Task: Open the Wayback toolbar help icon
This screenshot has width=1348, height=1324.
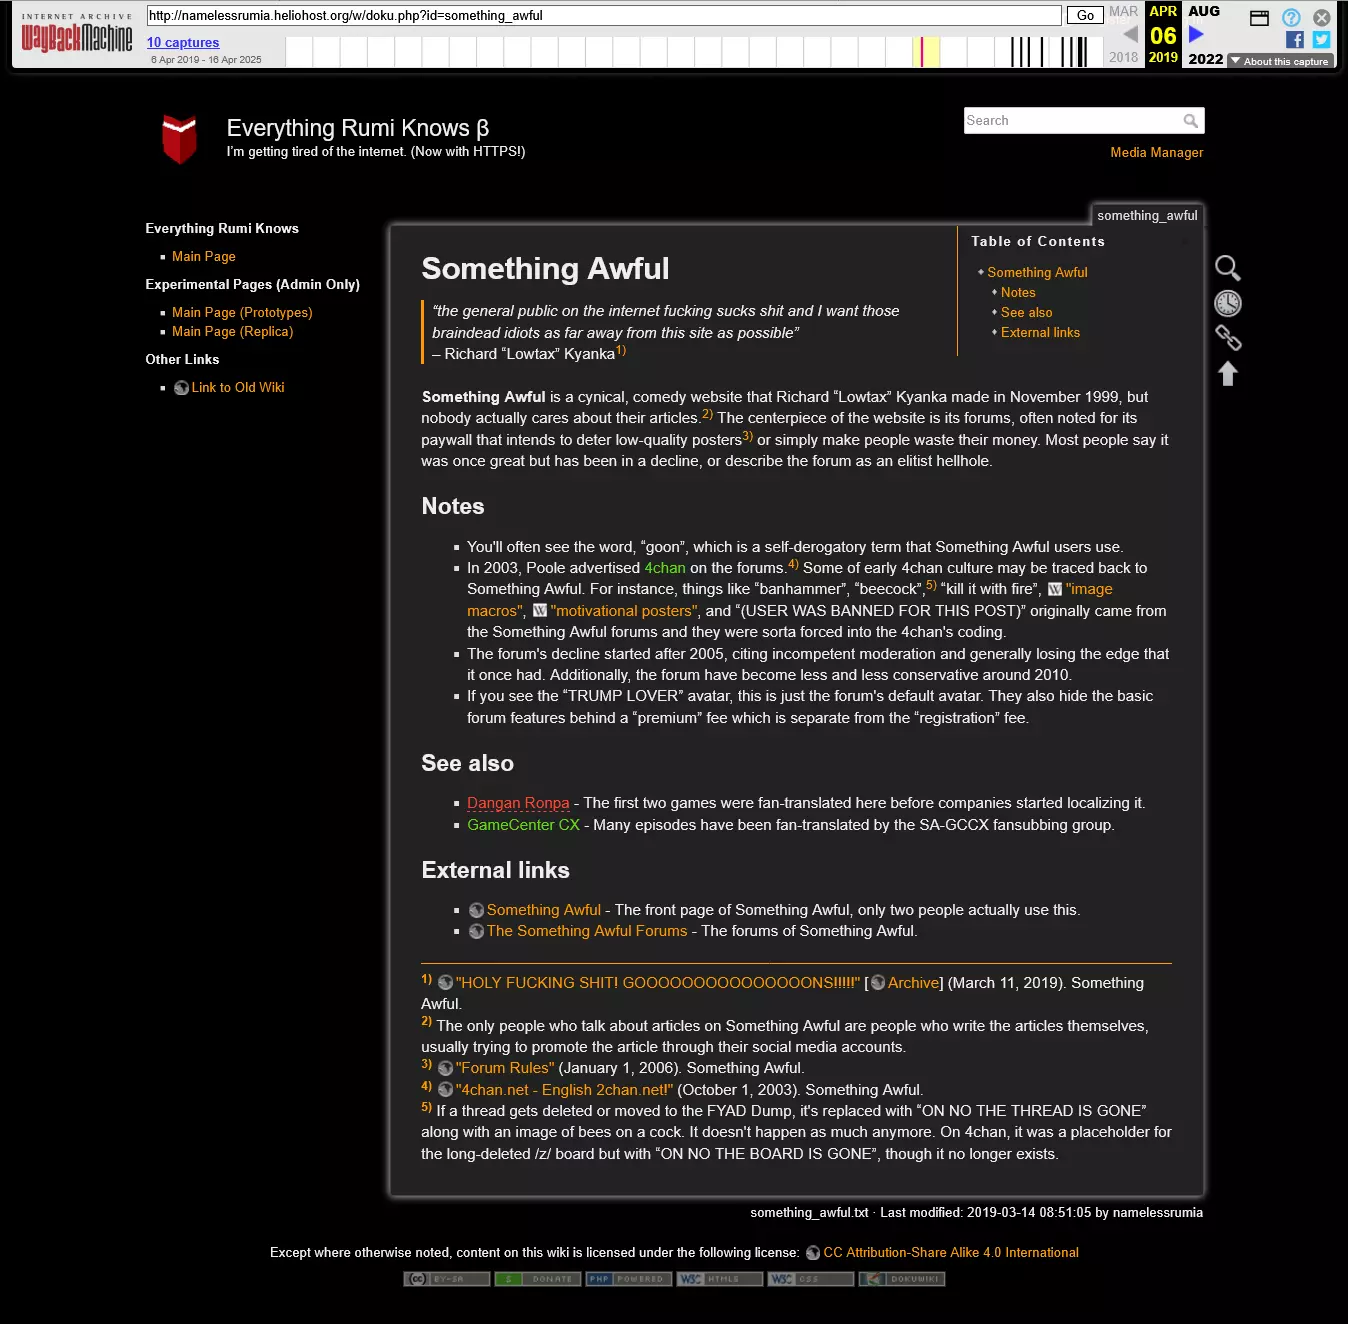Action: point(1291,17)
